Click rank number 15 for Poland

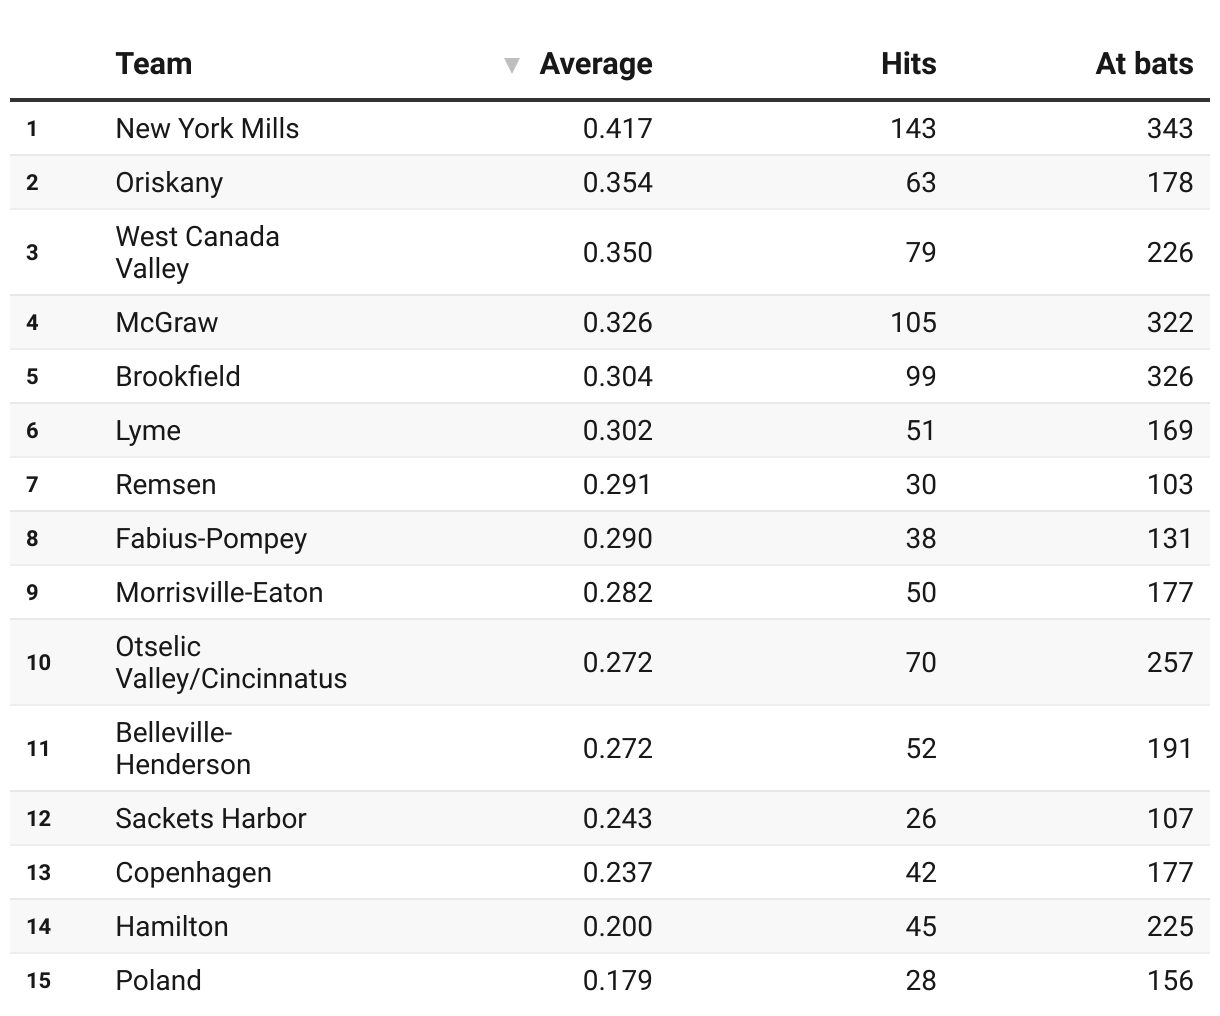pyautogui.click(x=38, y=980)
